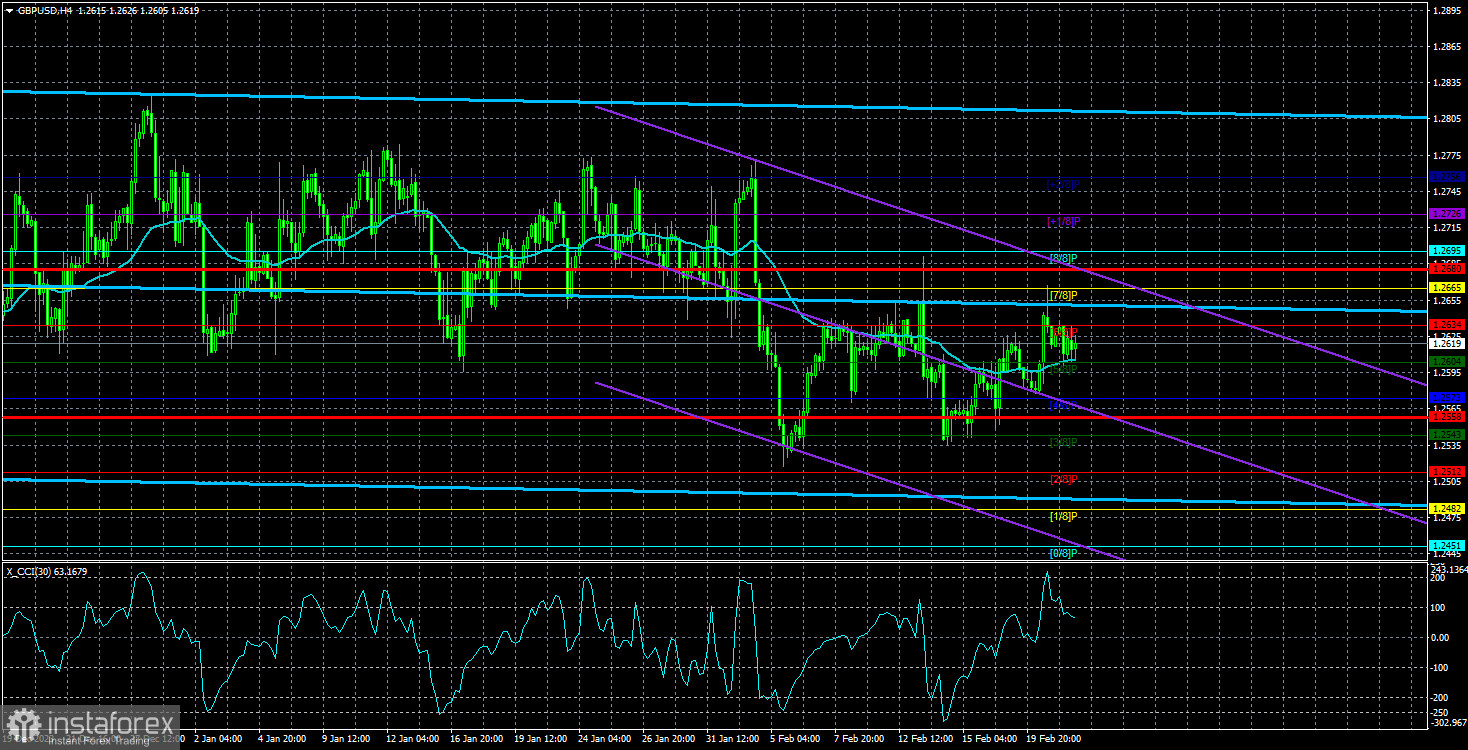This screenshot has width=1468, height=750.
Task: Click the 31 Jan 12:00 time label
Action: point(734,739)
